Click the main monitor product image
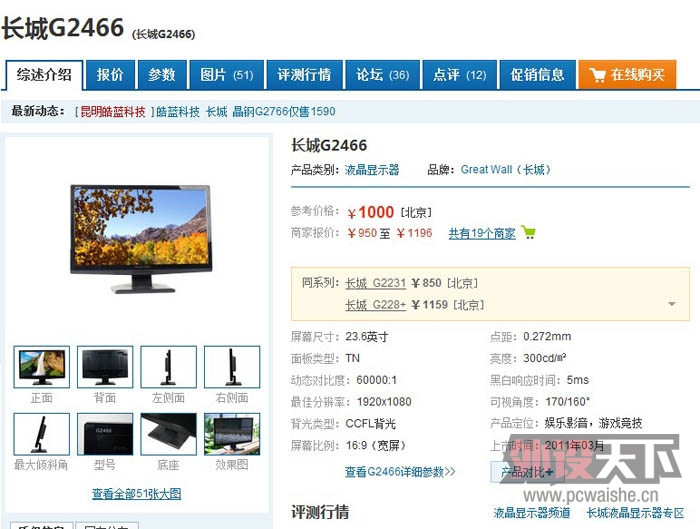This screenshot has height=529, width=700. [x=141, y=239]
